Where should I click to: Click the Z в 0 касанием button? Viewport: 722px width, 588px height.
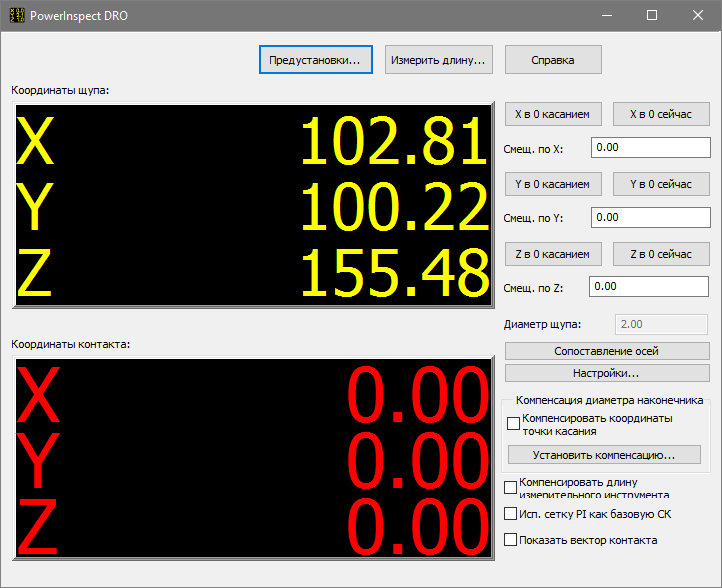click(x=553, y=254)
